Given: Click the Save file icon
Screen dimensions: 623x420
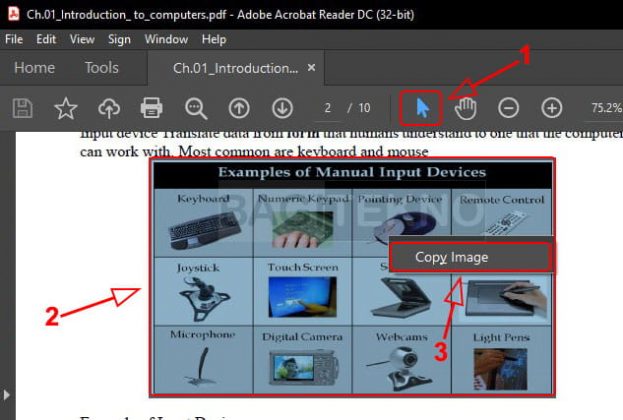Looking at the screenshot, I should click(23, 107).
